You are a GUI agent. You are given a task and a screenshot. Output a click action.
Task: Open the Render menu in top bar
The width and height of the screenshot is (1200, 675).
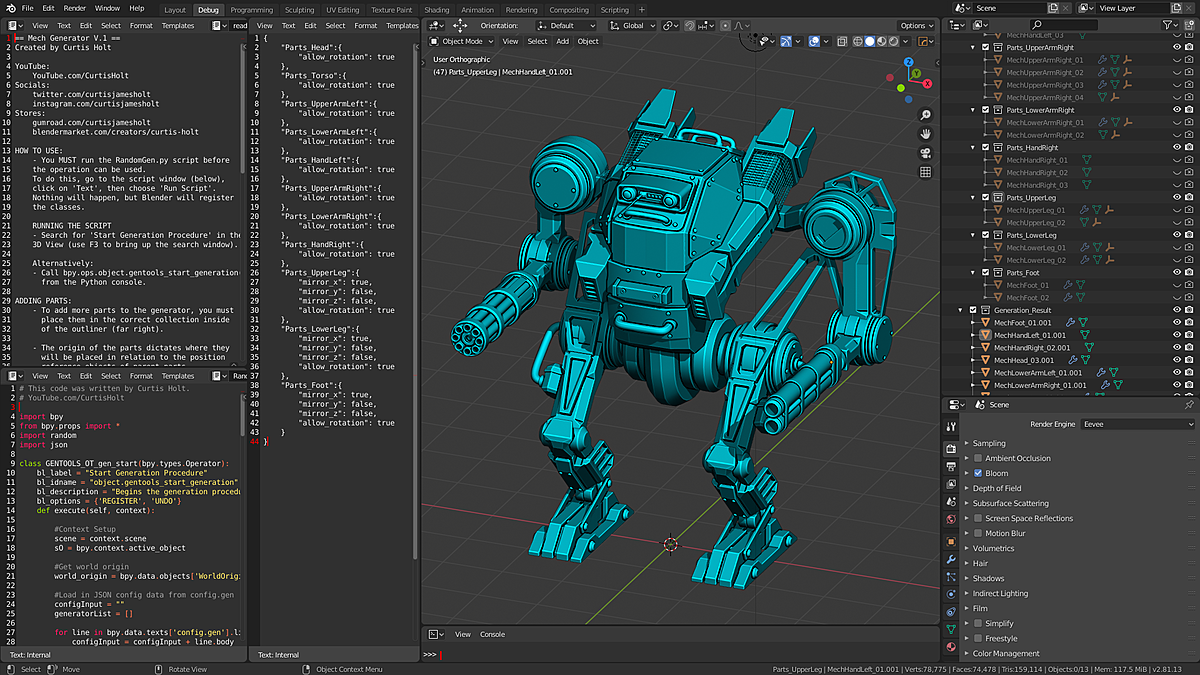pos(75,8)
